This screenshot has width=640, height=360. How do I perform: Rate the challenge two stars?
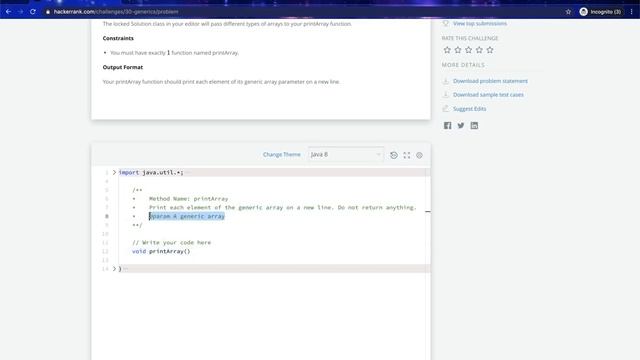458,50
